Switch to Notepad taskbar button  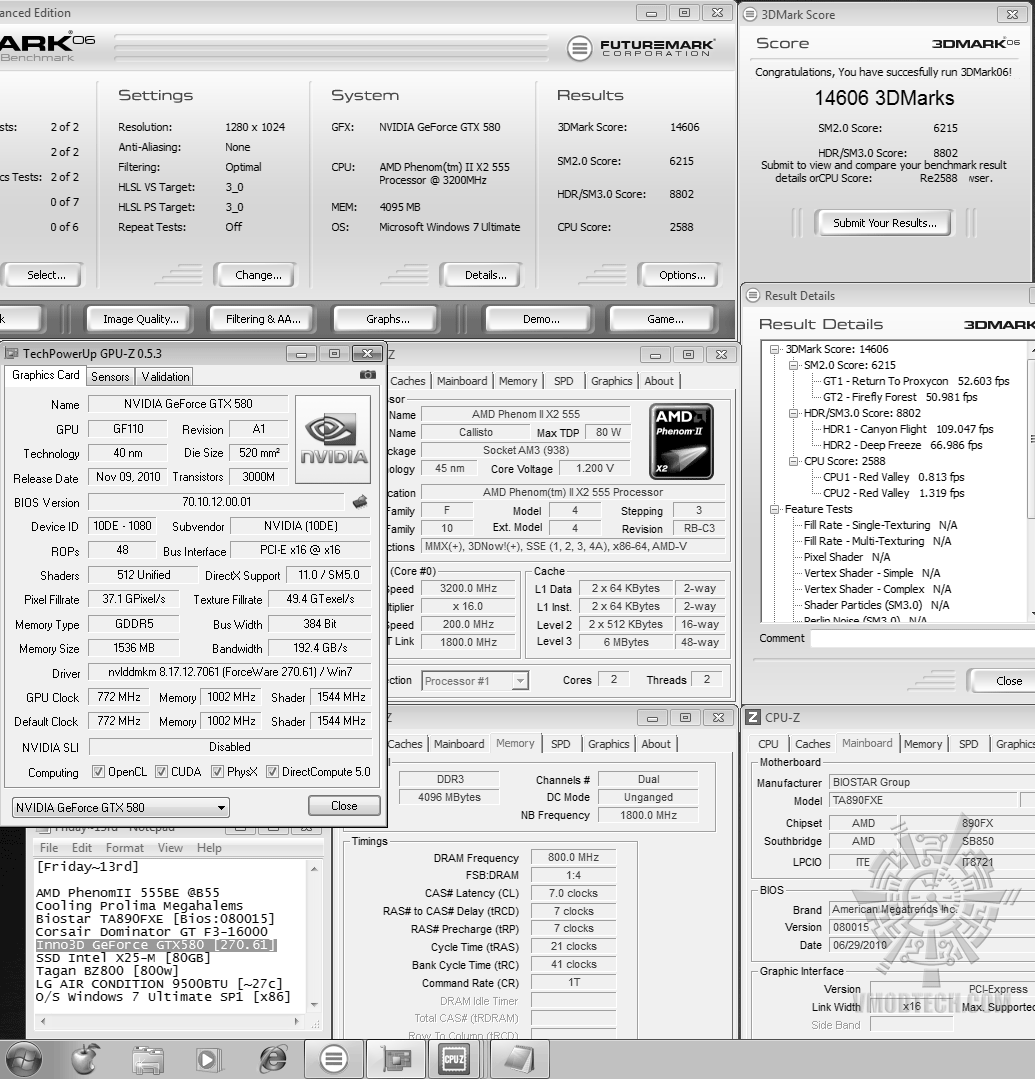(x=519, y=1059)
